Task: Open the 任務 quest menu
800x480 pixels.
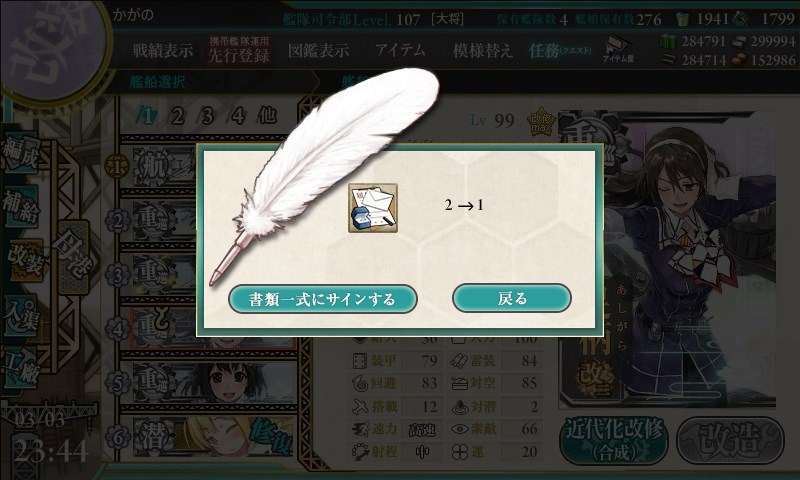Action: point(560,50)
